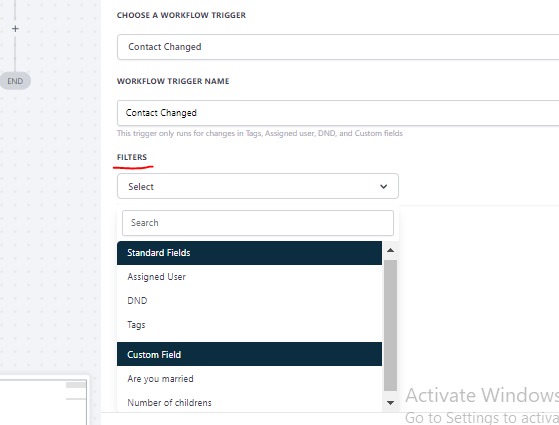Click the trigger hint text about Tags and DND

tap(260, 133)
